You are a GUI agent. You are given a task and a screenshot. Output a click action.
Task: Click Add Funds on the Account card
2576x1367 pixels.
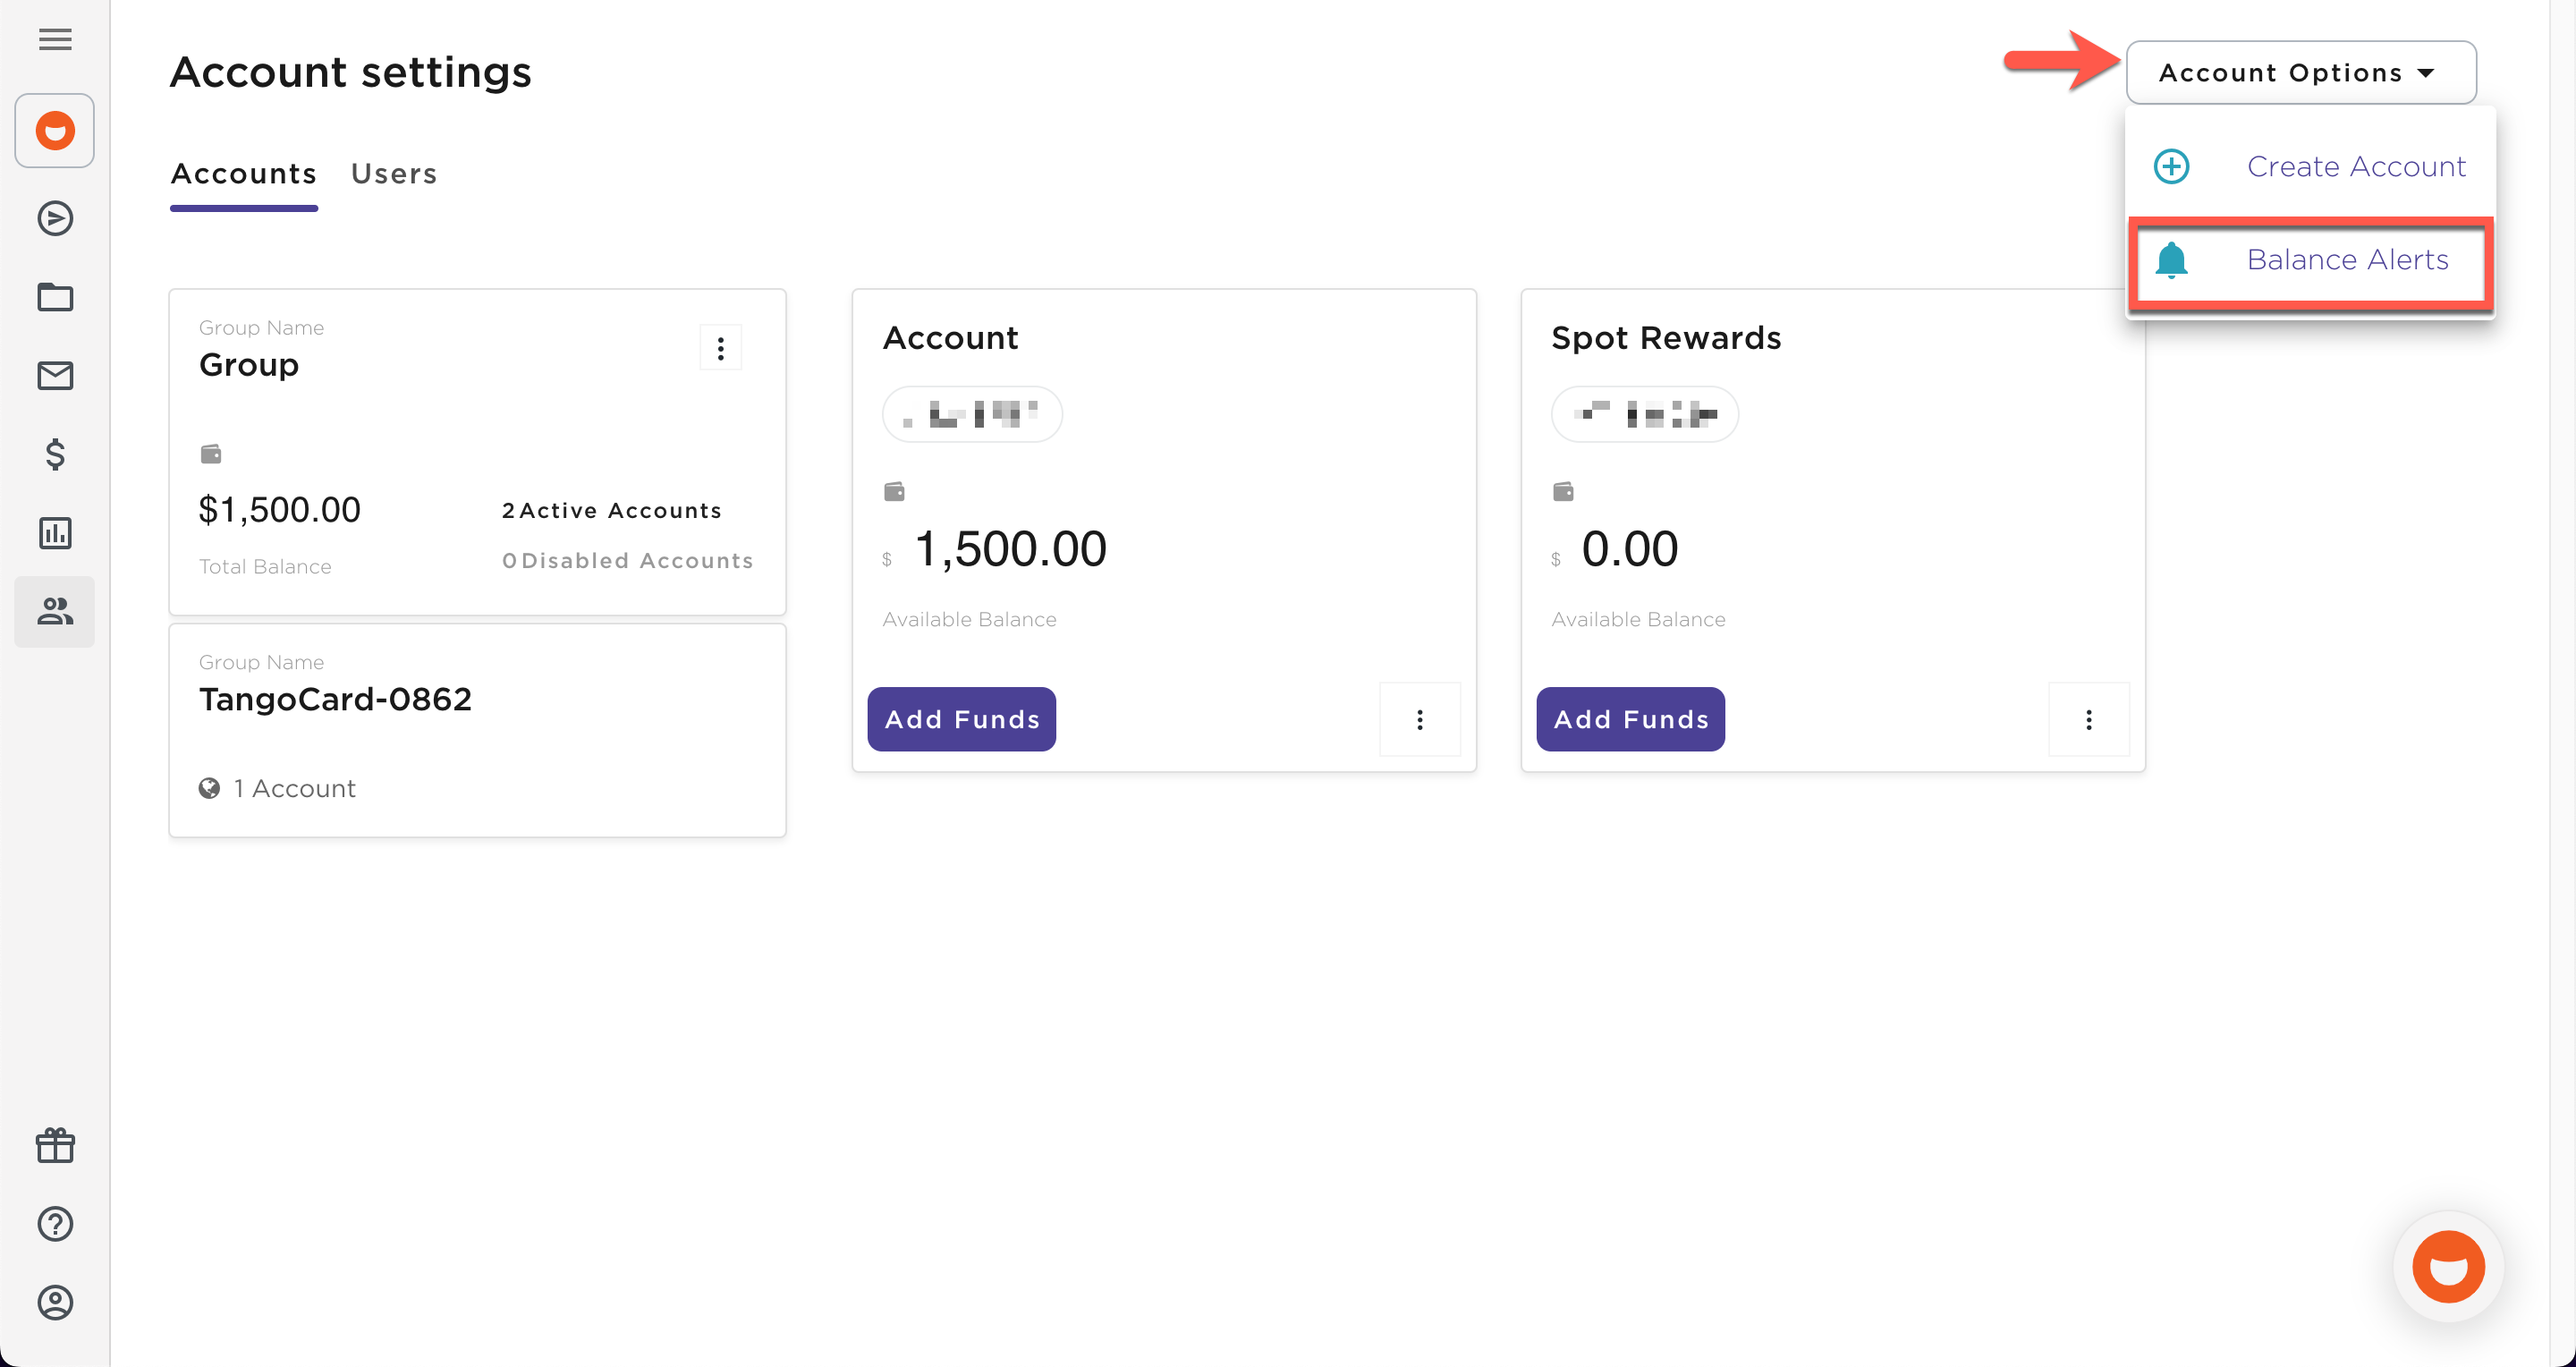tap(961, 719)
